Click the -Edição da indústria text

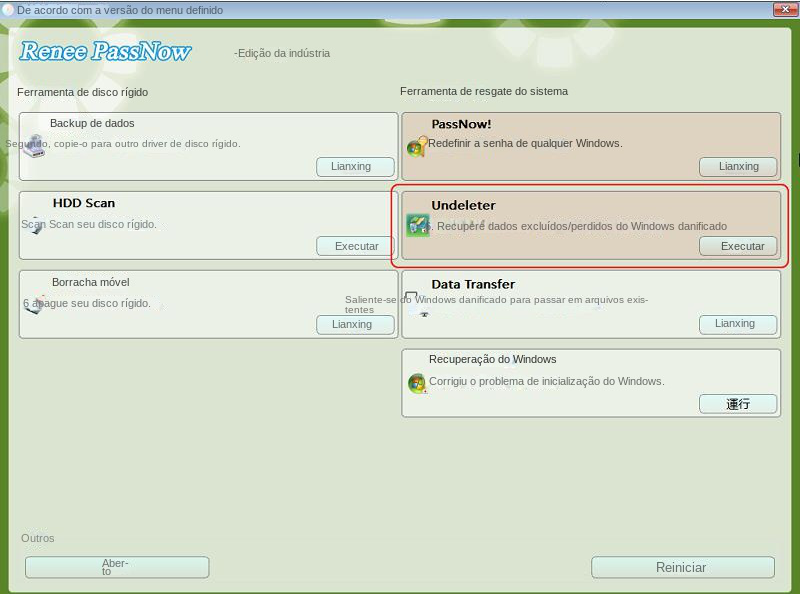pyautogui.click(x=282, y=53)
